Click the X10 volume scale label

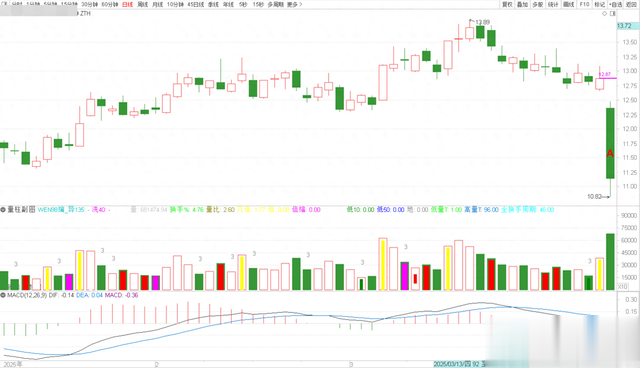622,287
